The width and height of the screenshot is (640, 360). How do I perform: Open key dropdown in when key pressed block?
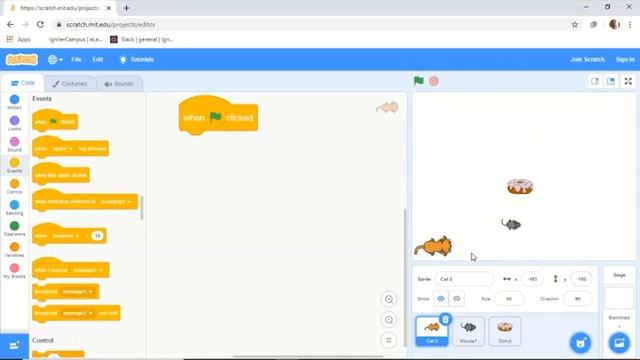tap(62, 149)
